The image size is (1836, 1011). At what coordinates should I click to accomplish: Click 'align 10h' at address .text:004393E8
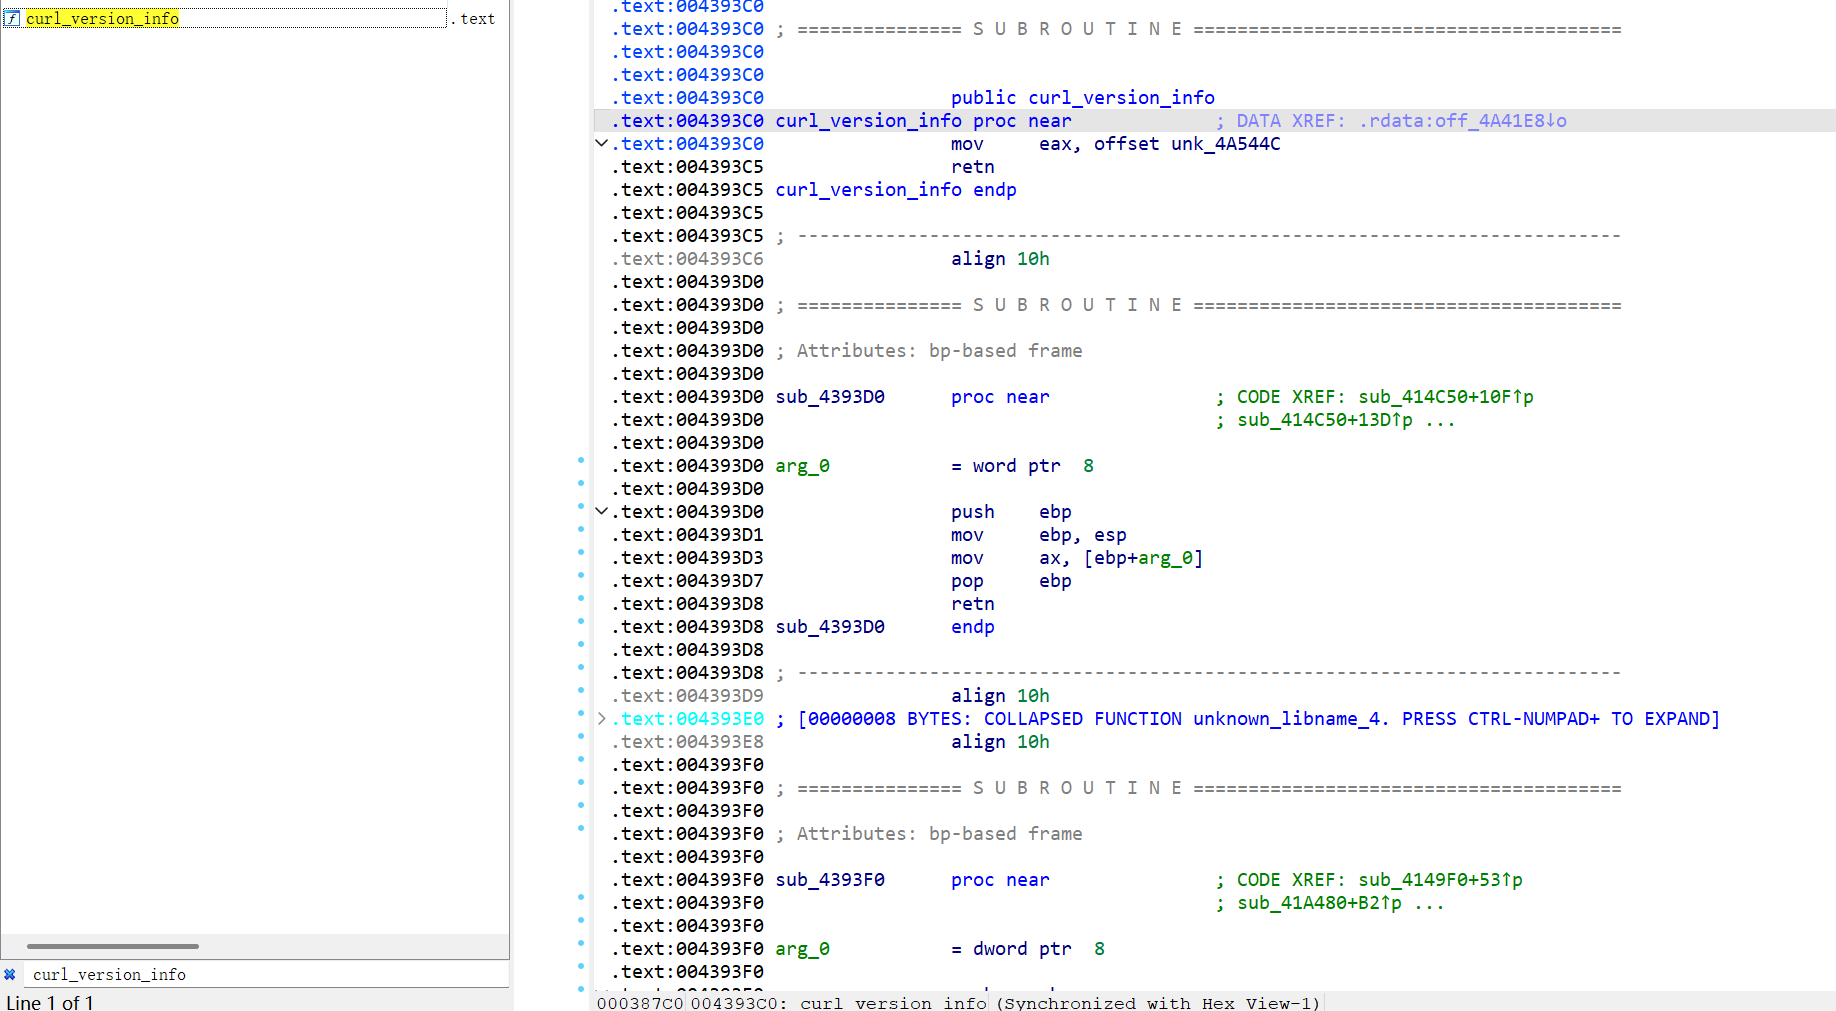pos(1000,741)
